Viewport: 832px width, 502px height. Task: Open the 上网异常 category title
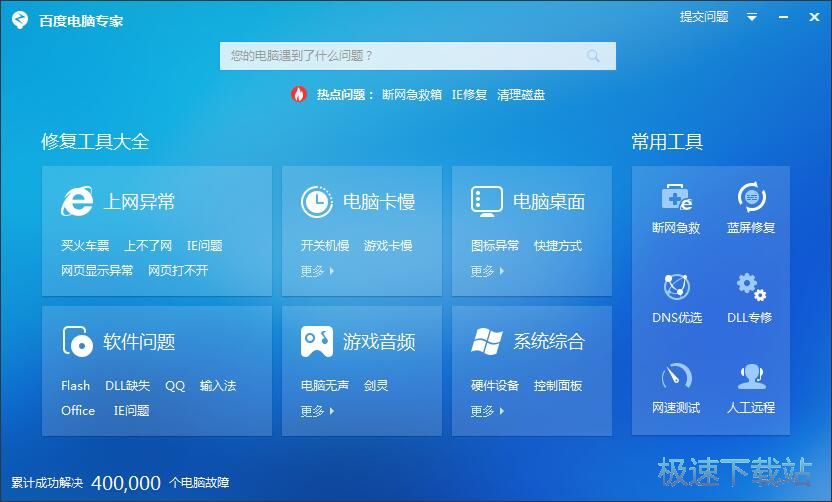[139, 202]
